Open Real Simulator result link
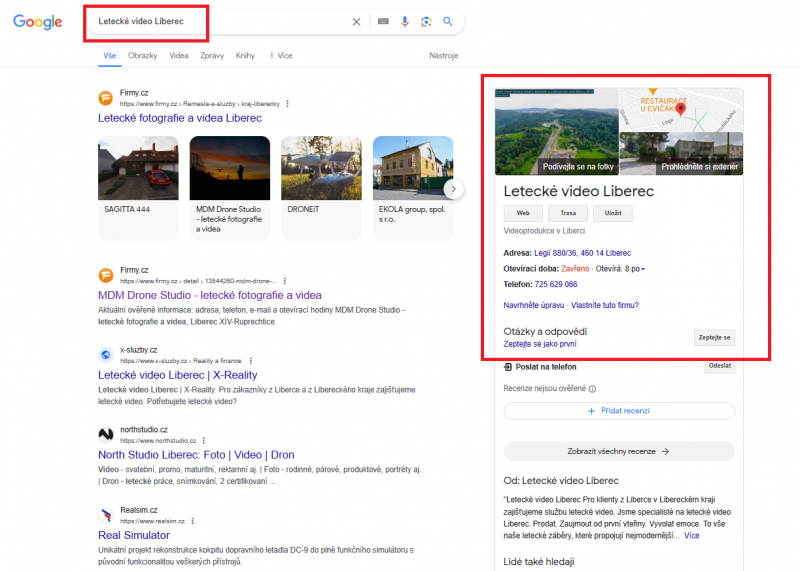The width and height of the screenshot is (800, 571). pos(134,535)
